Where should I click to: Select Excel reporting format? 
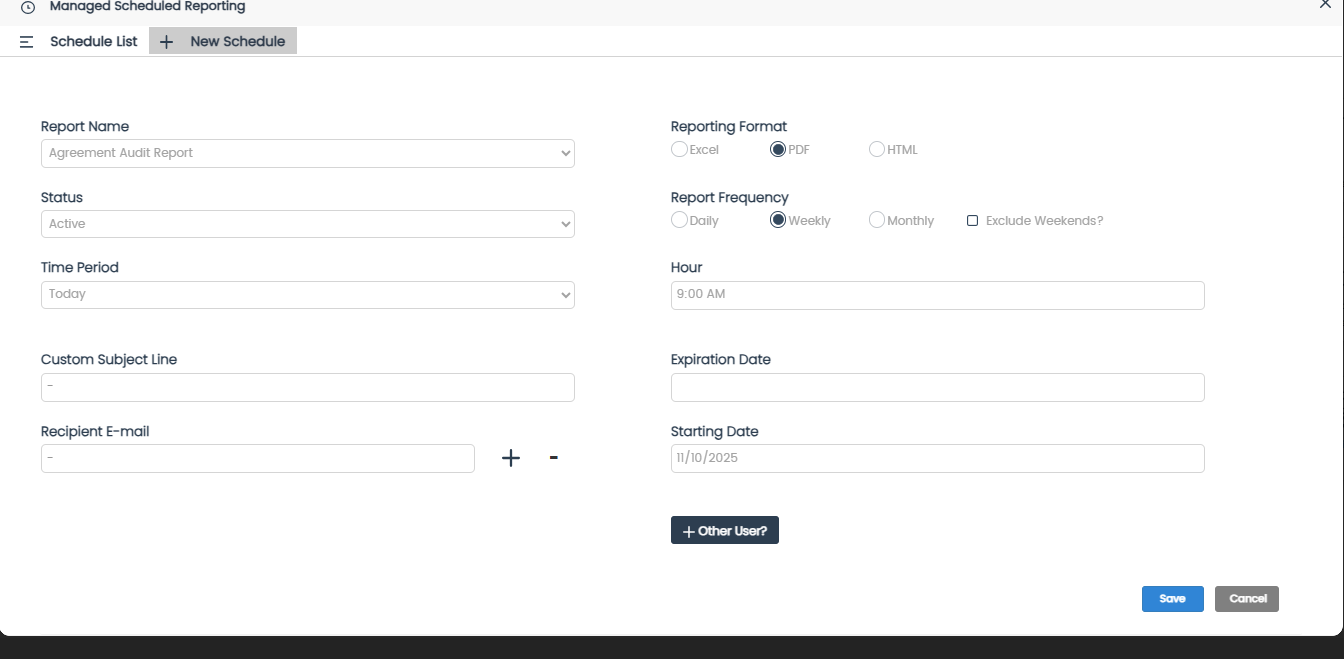[679, 150]
